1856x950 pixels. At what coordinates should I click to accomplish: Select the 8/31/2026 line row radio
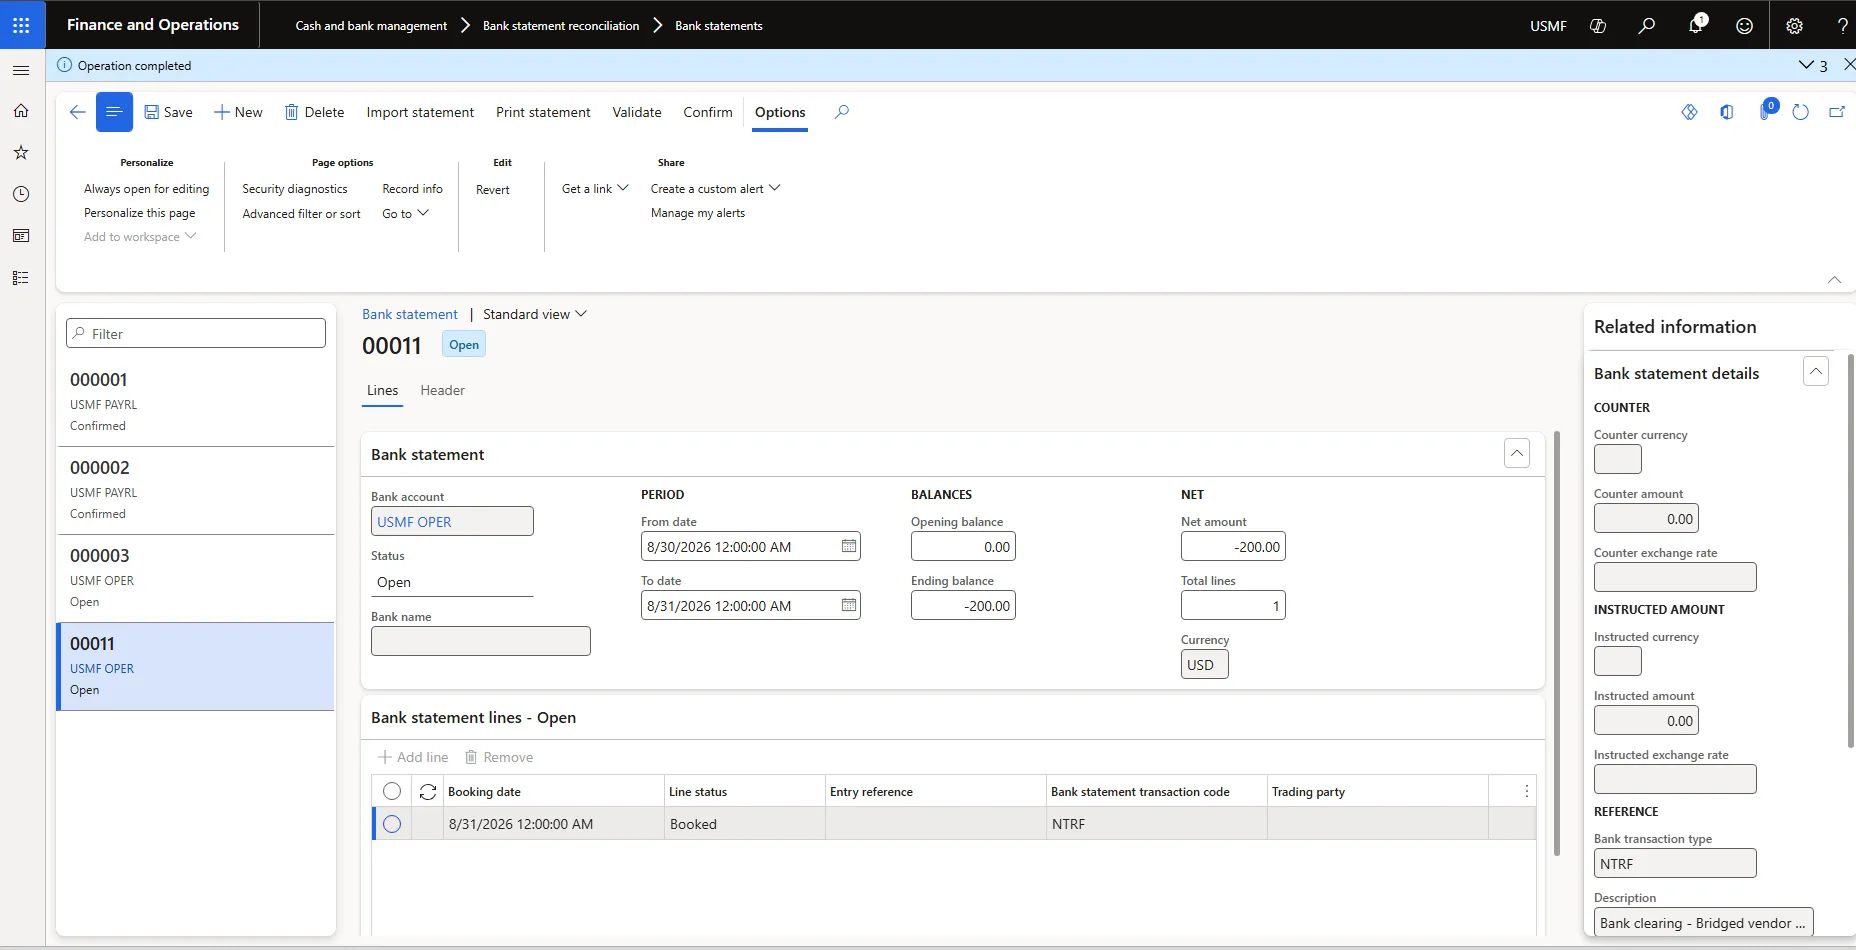392,824
